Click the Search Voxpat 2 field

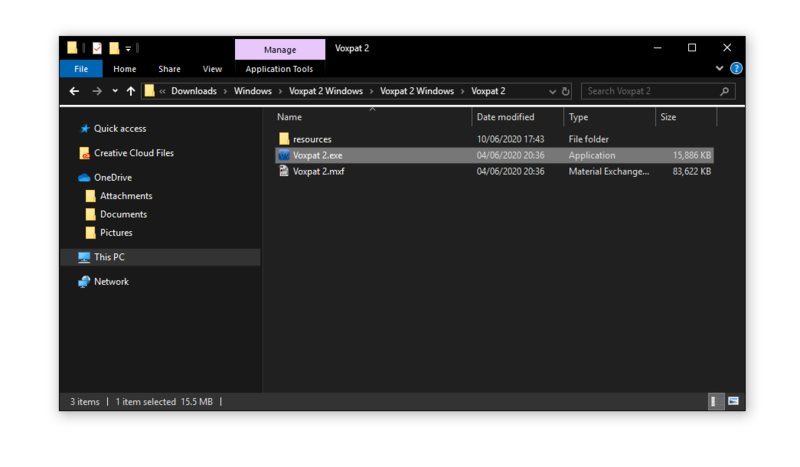650,91
